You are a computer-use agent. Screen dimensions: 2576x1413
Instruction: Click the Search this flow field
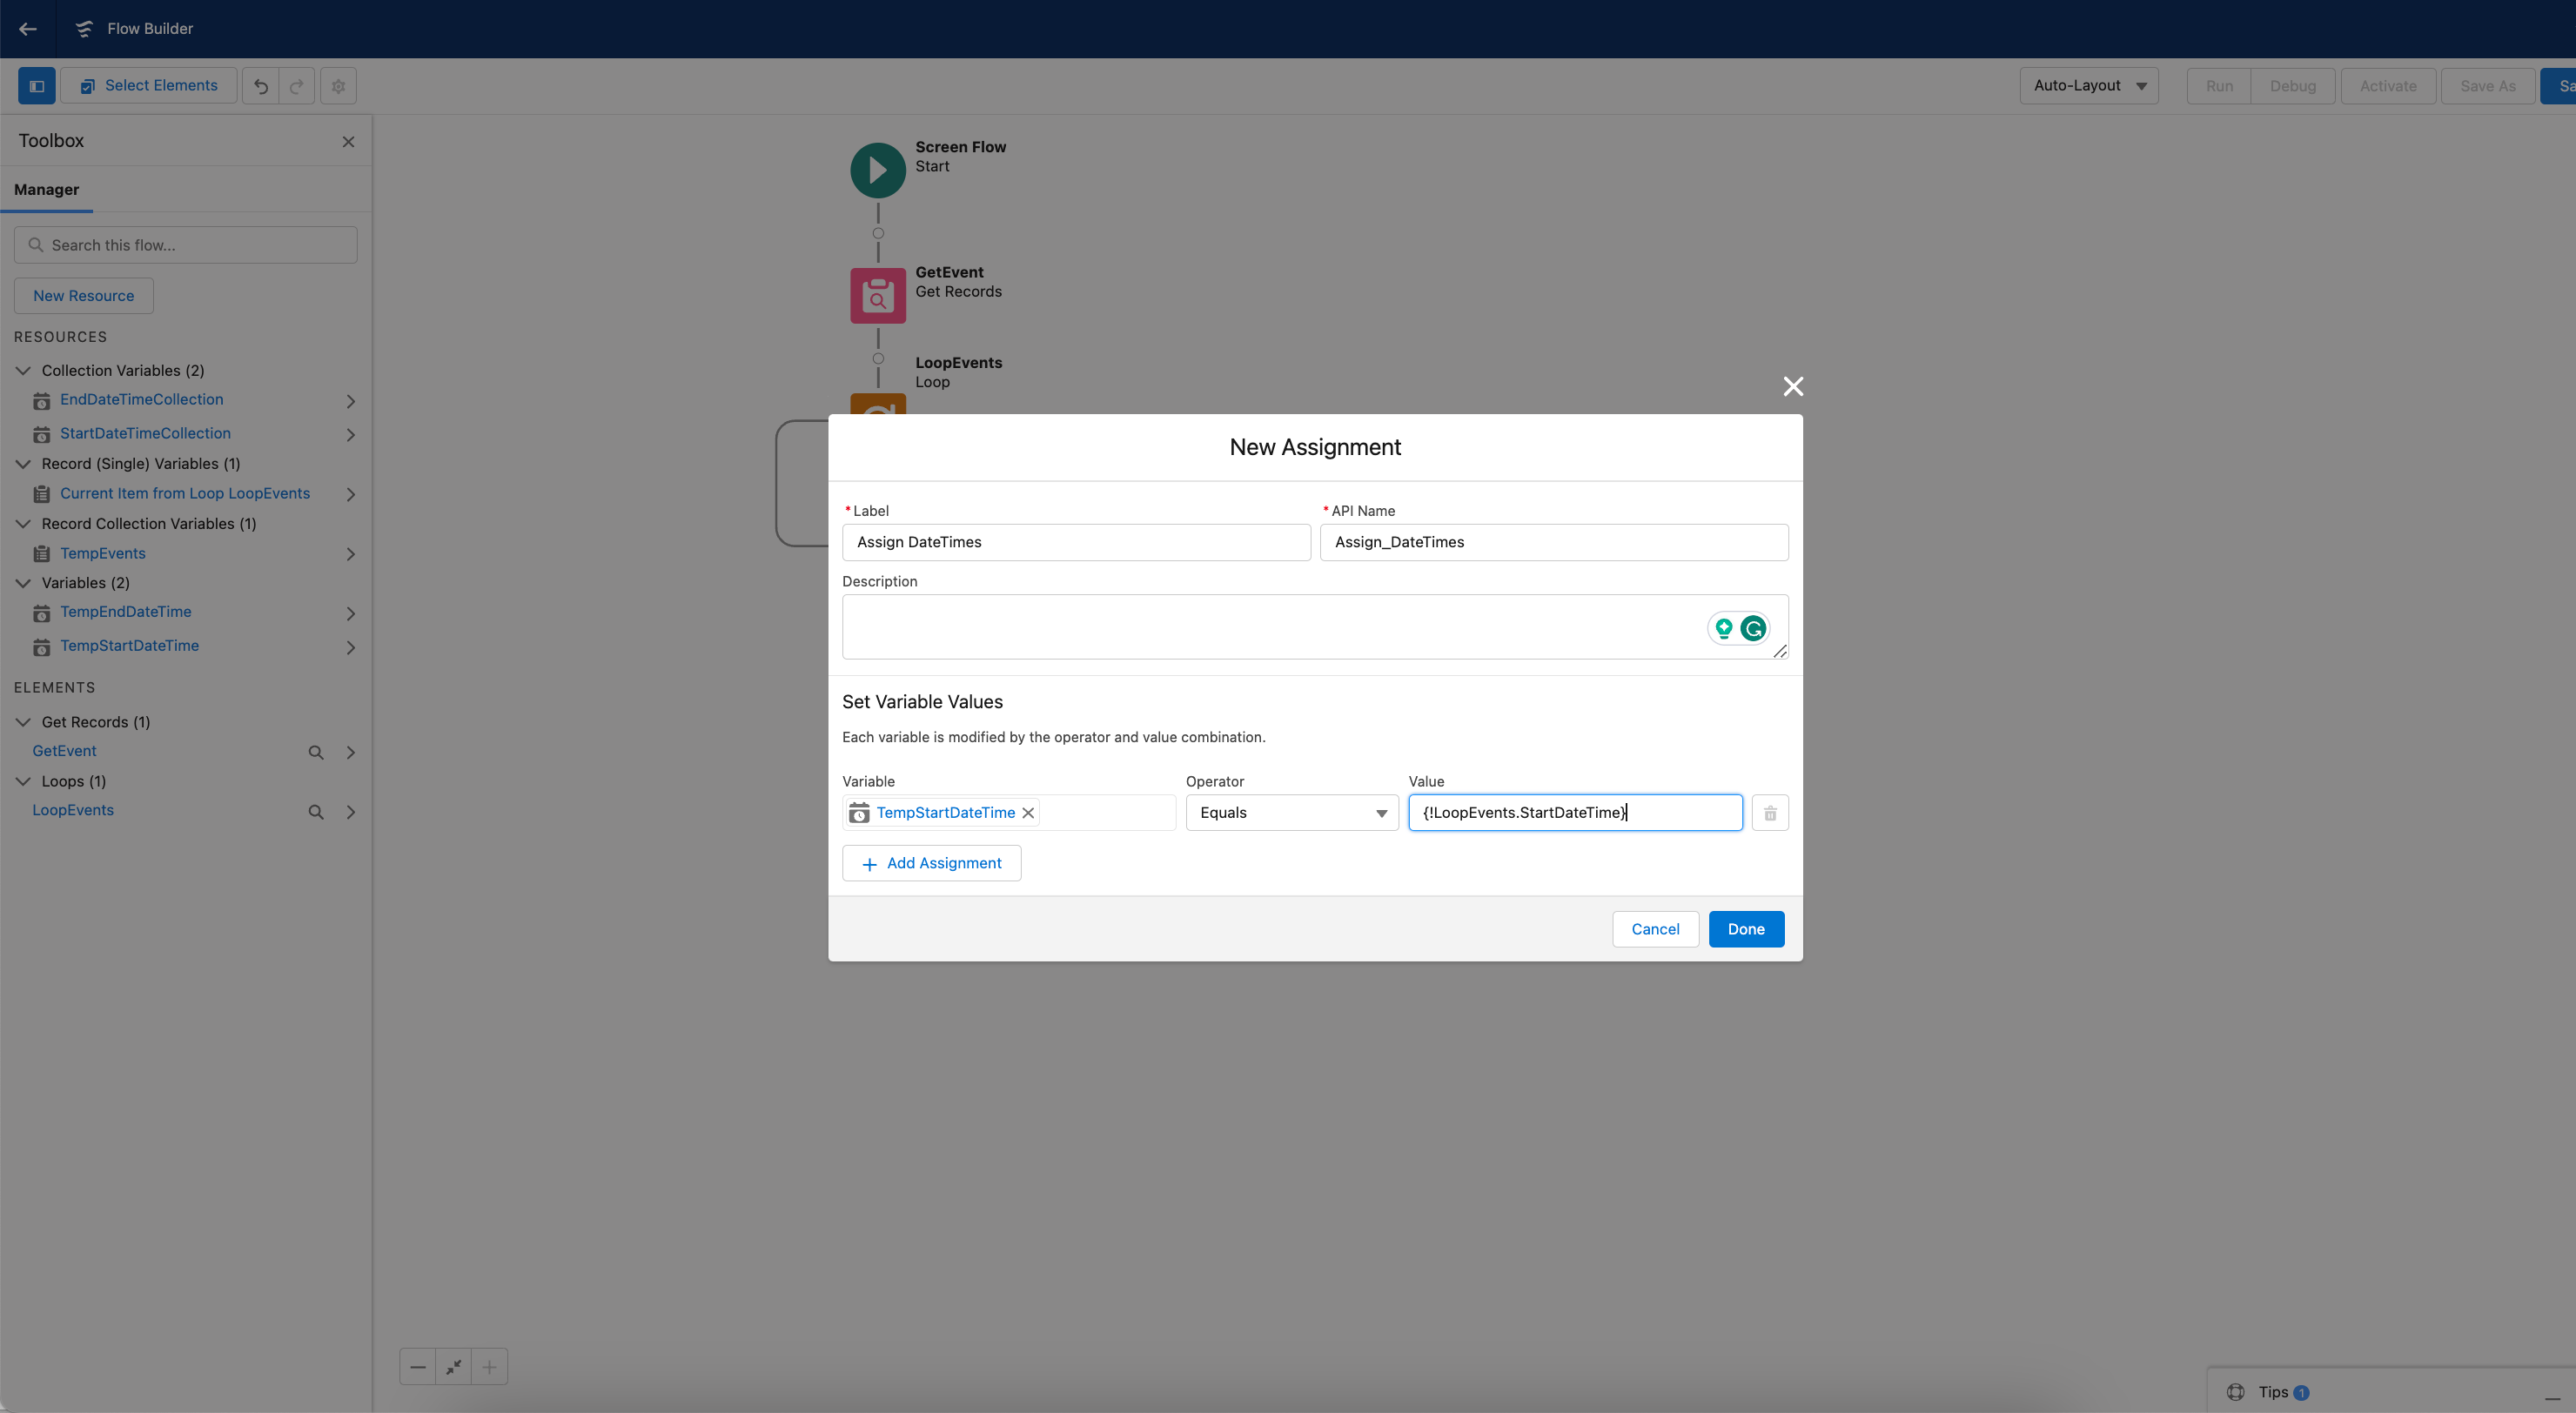tap(186, 245)
